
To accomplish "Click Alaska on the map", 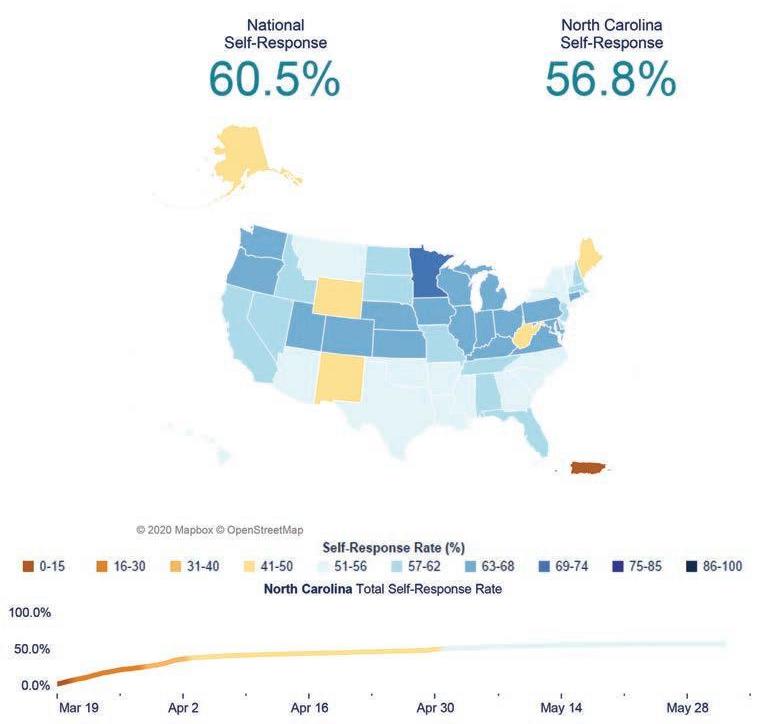I will (x=239, y=154).
